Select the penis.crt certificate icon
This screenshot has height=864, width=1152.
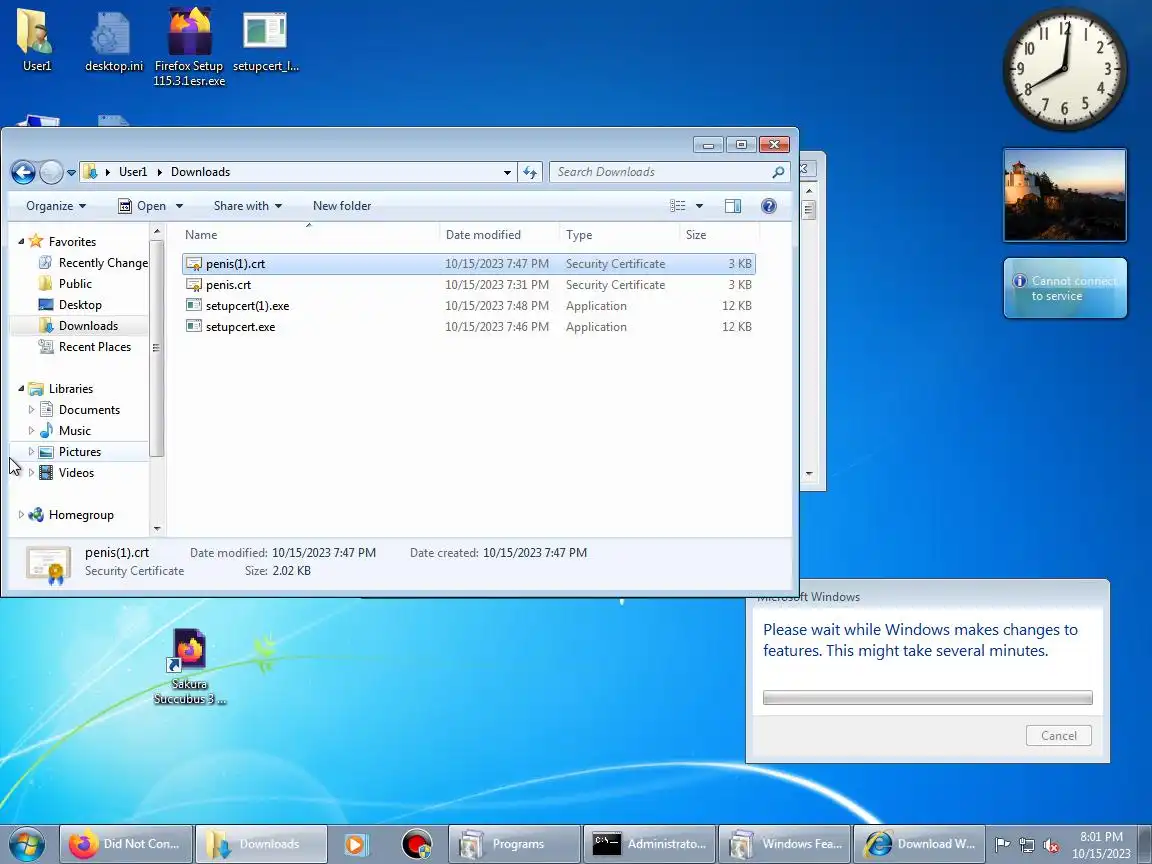194,285
